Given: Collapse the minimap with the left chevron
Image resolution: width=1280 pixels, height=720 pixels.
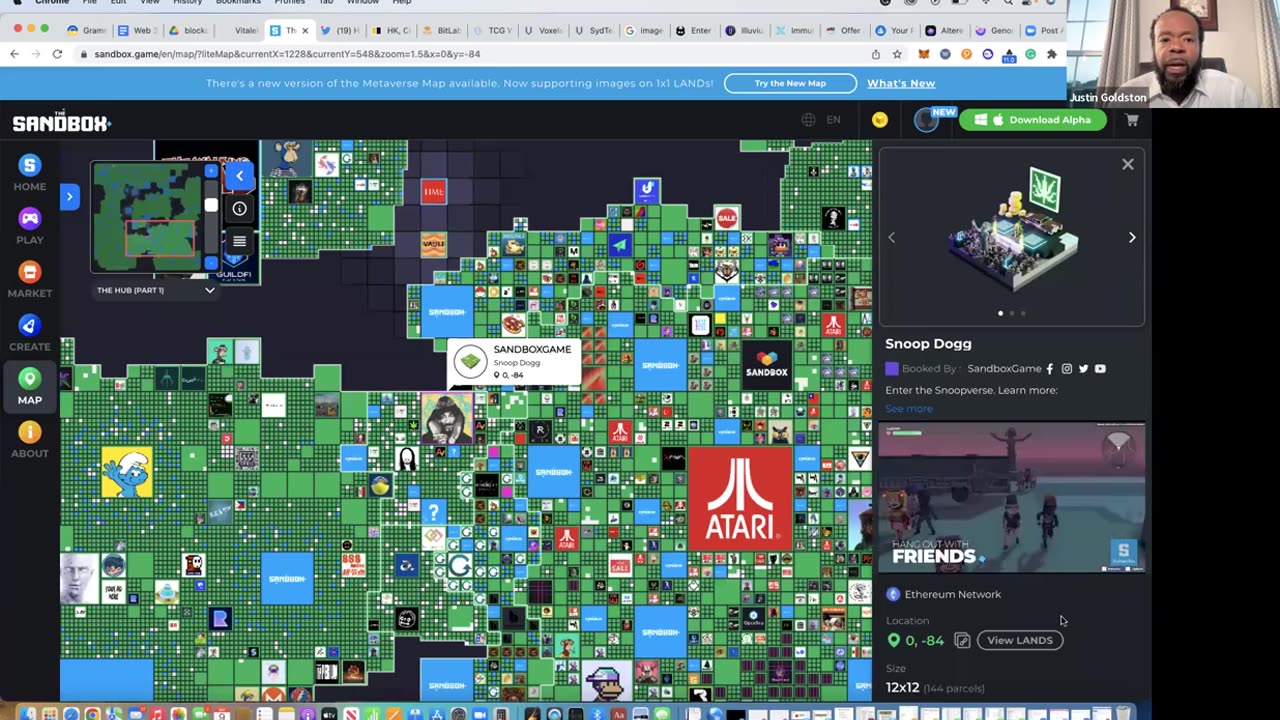Looking at the screenshot, I should (x=239, y=176).
